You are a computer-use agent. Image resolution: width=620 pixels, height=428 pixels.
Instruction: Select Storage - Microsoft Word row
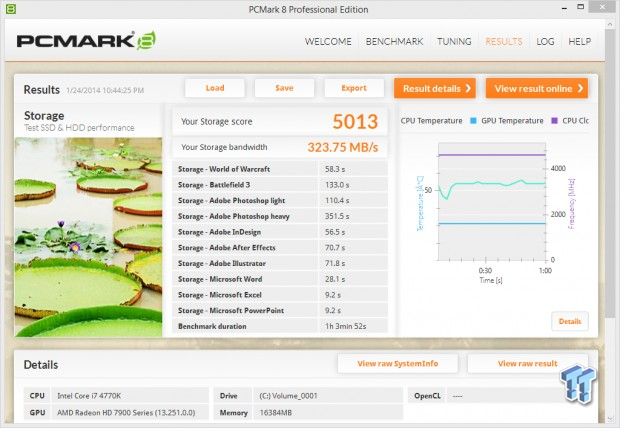[x=280, y=279]
